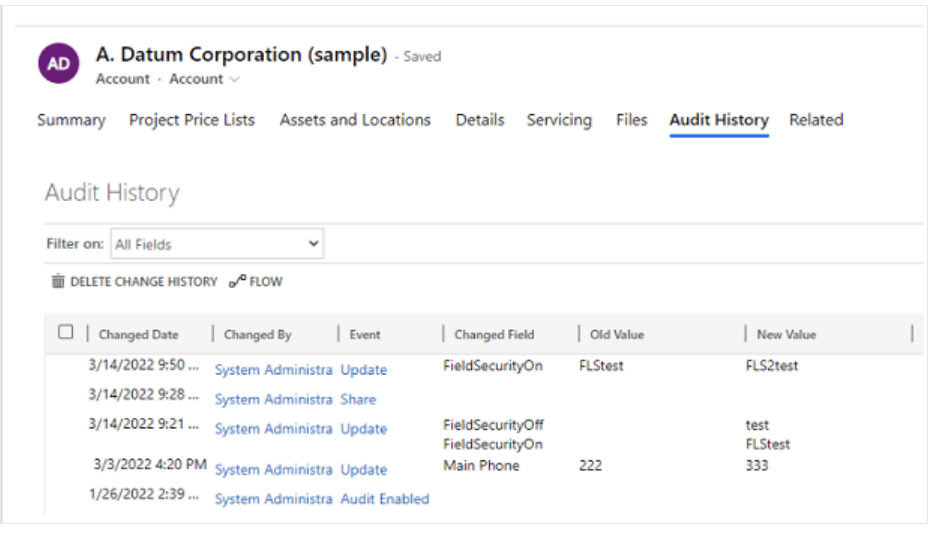Viewport: 933px width, 533px height.
Task: Open the Share event link
Action: click(358, 399)
